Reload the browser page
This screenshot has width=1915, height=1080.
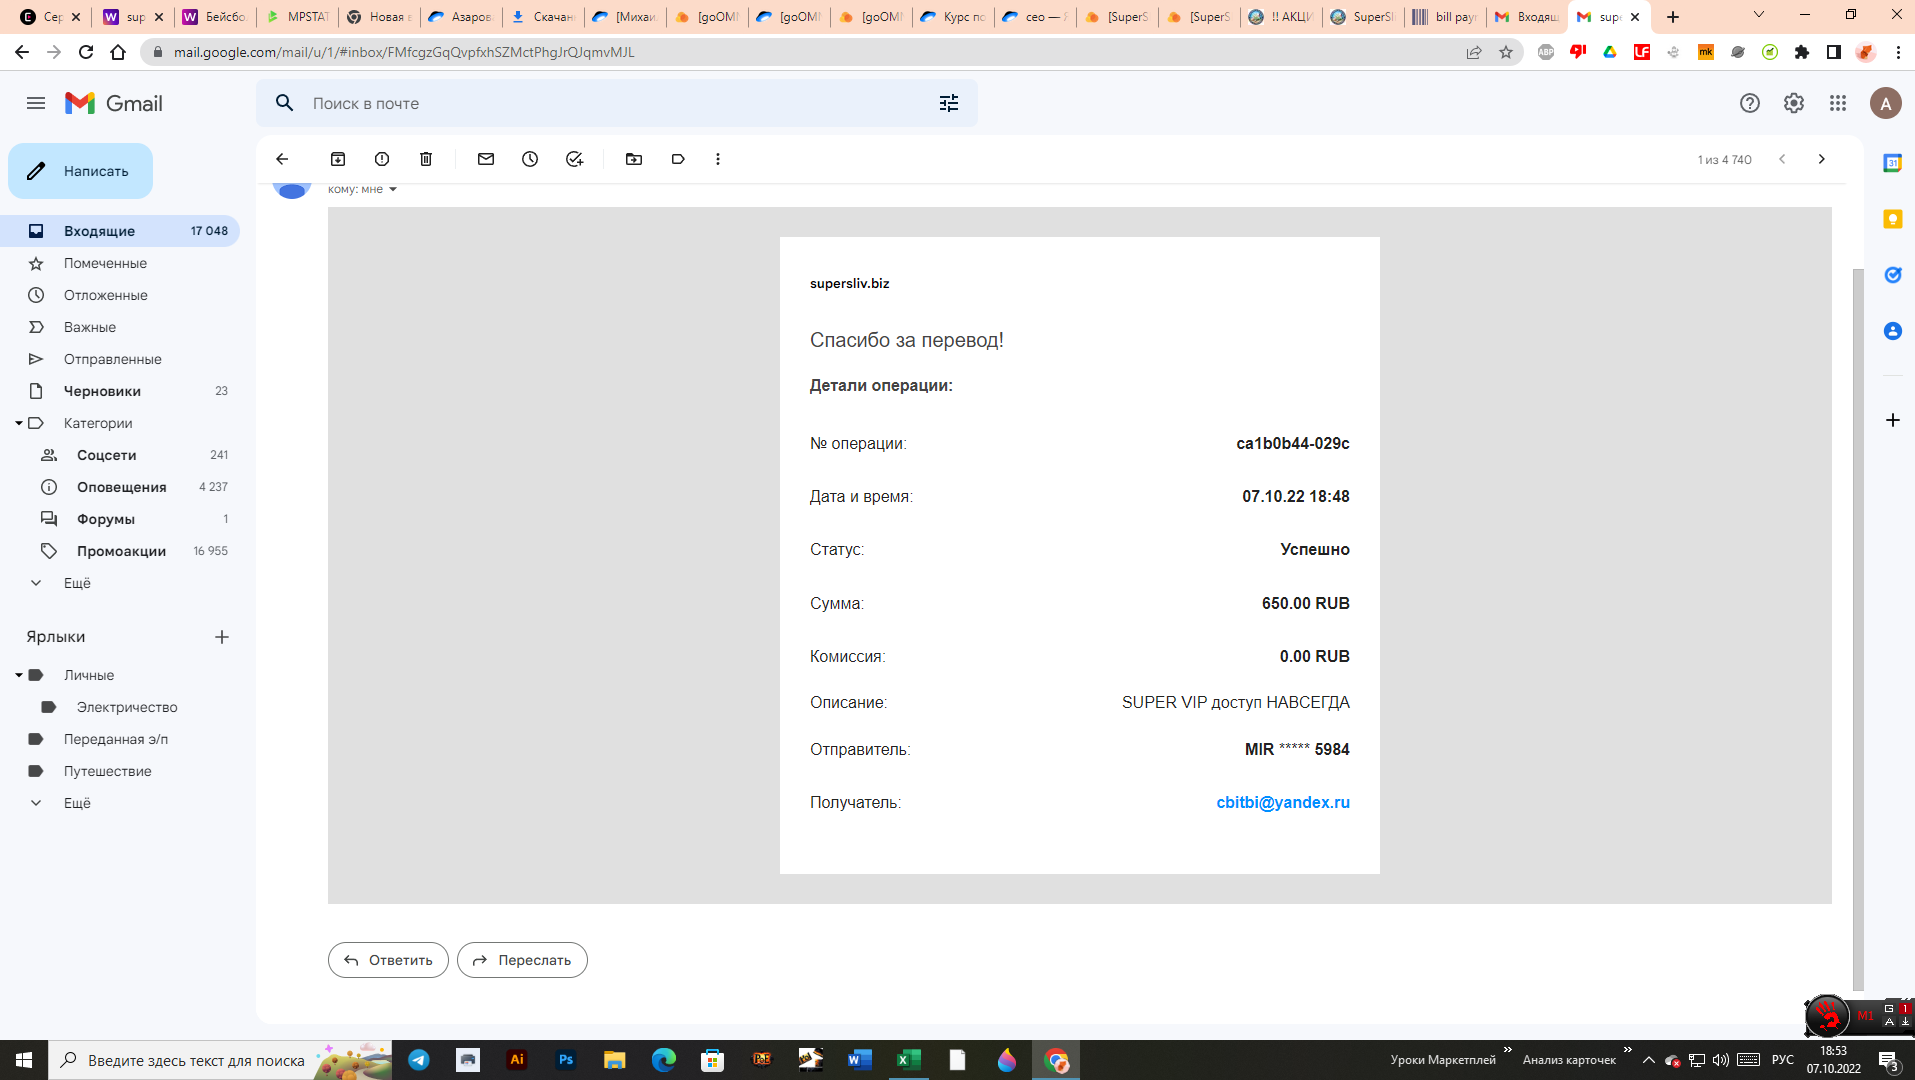(86, 52)
